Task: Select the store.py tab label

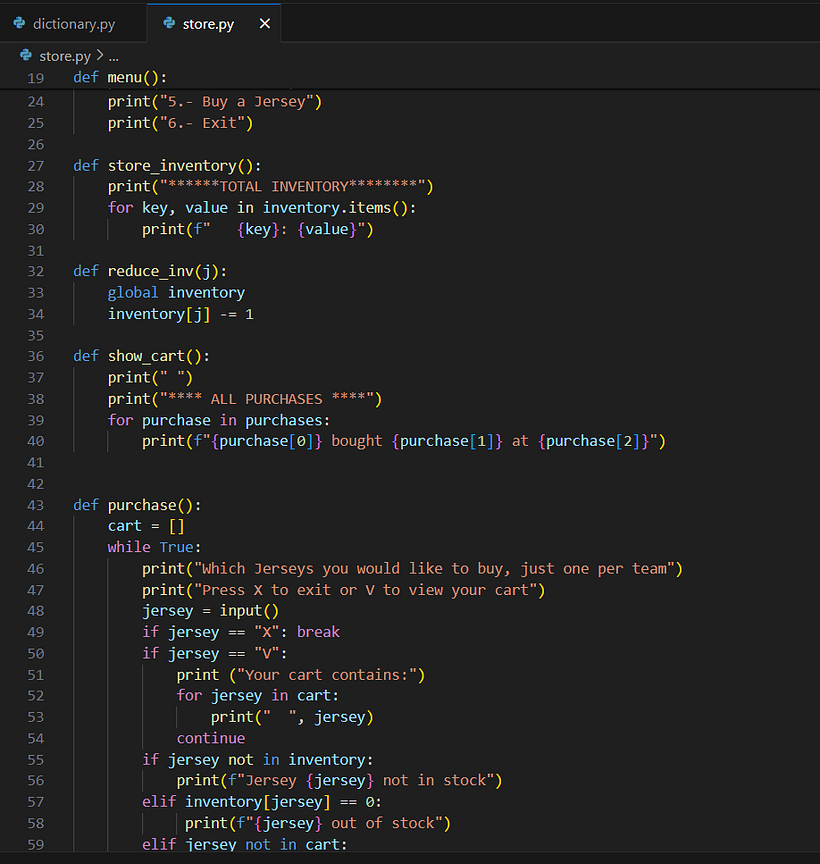Action: [x=208, y=23]
